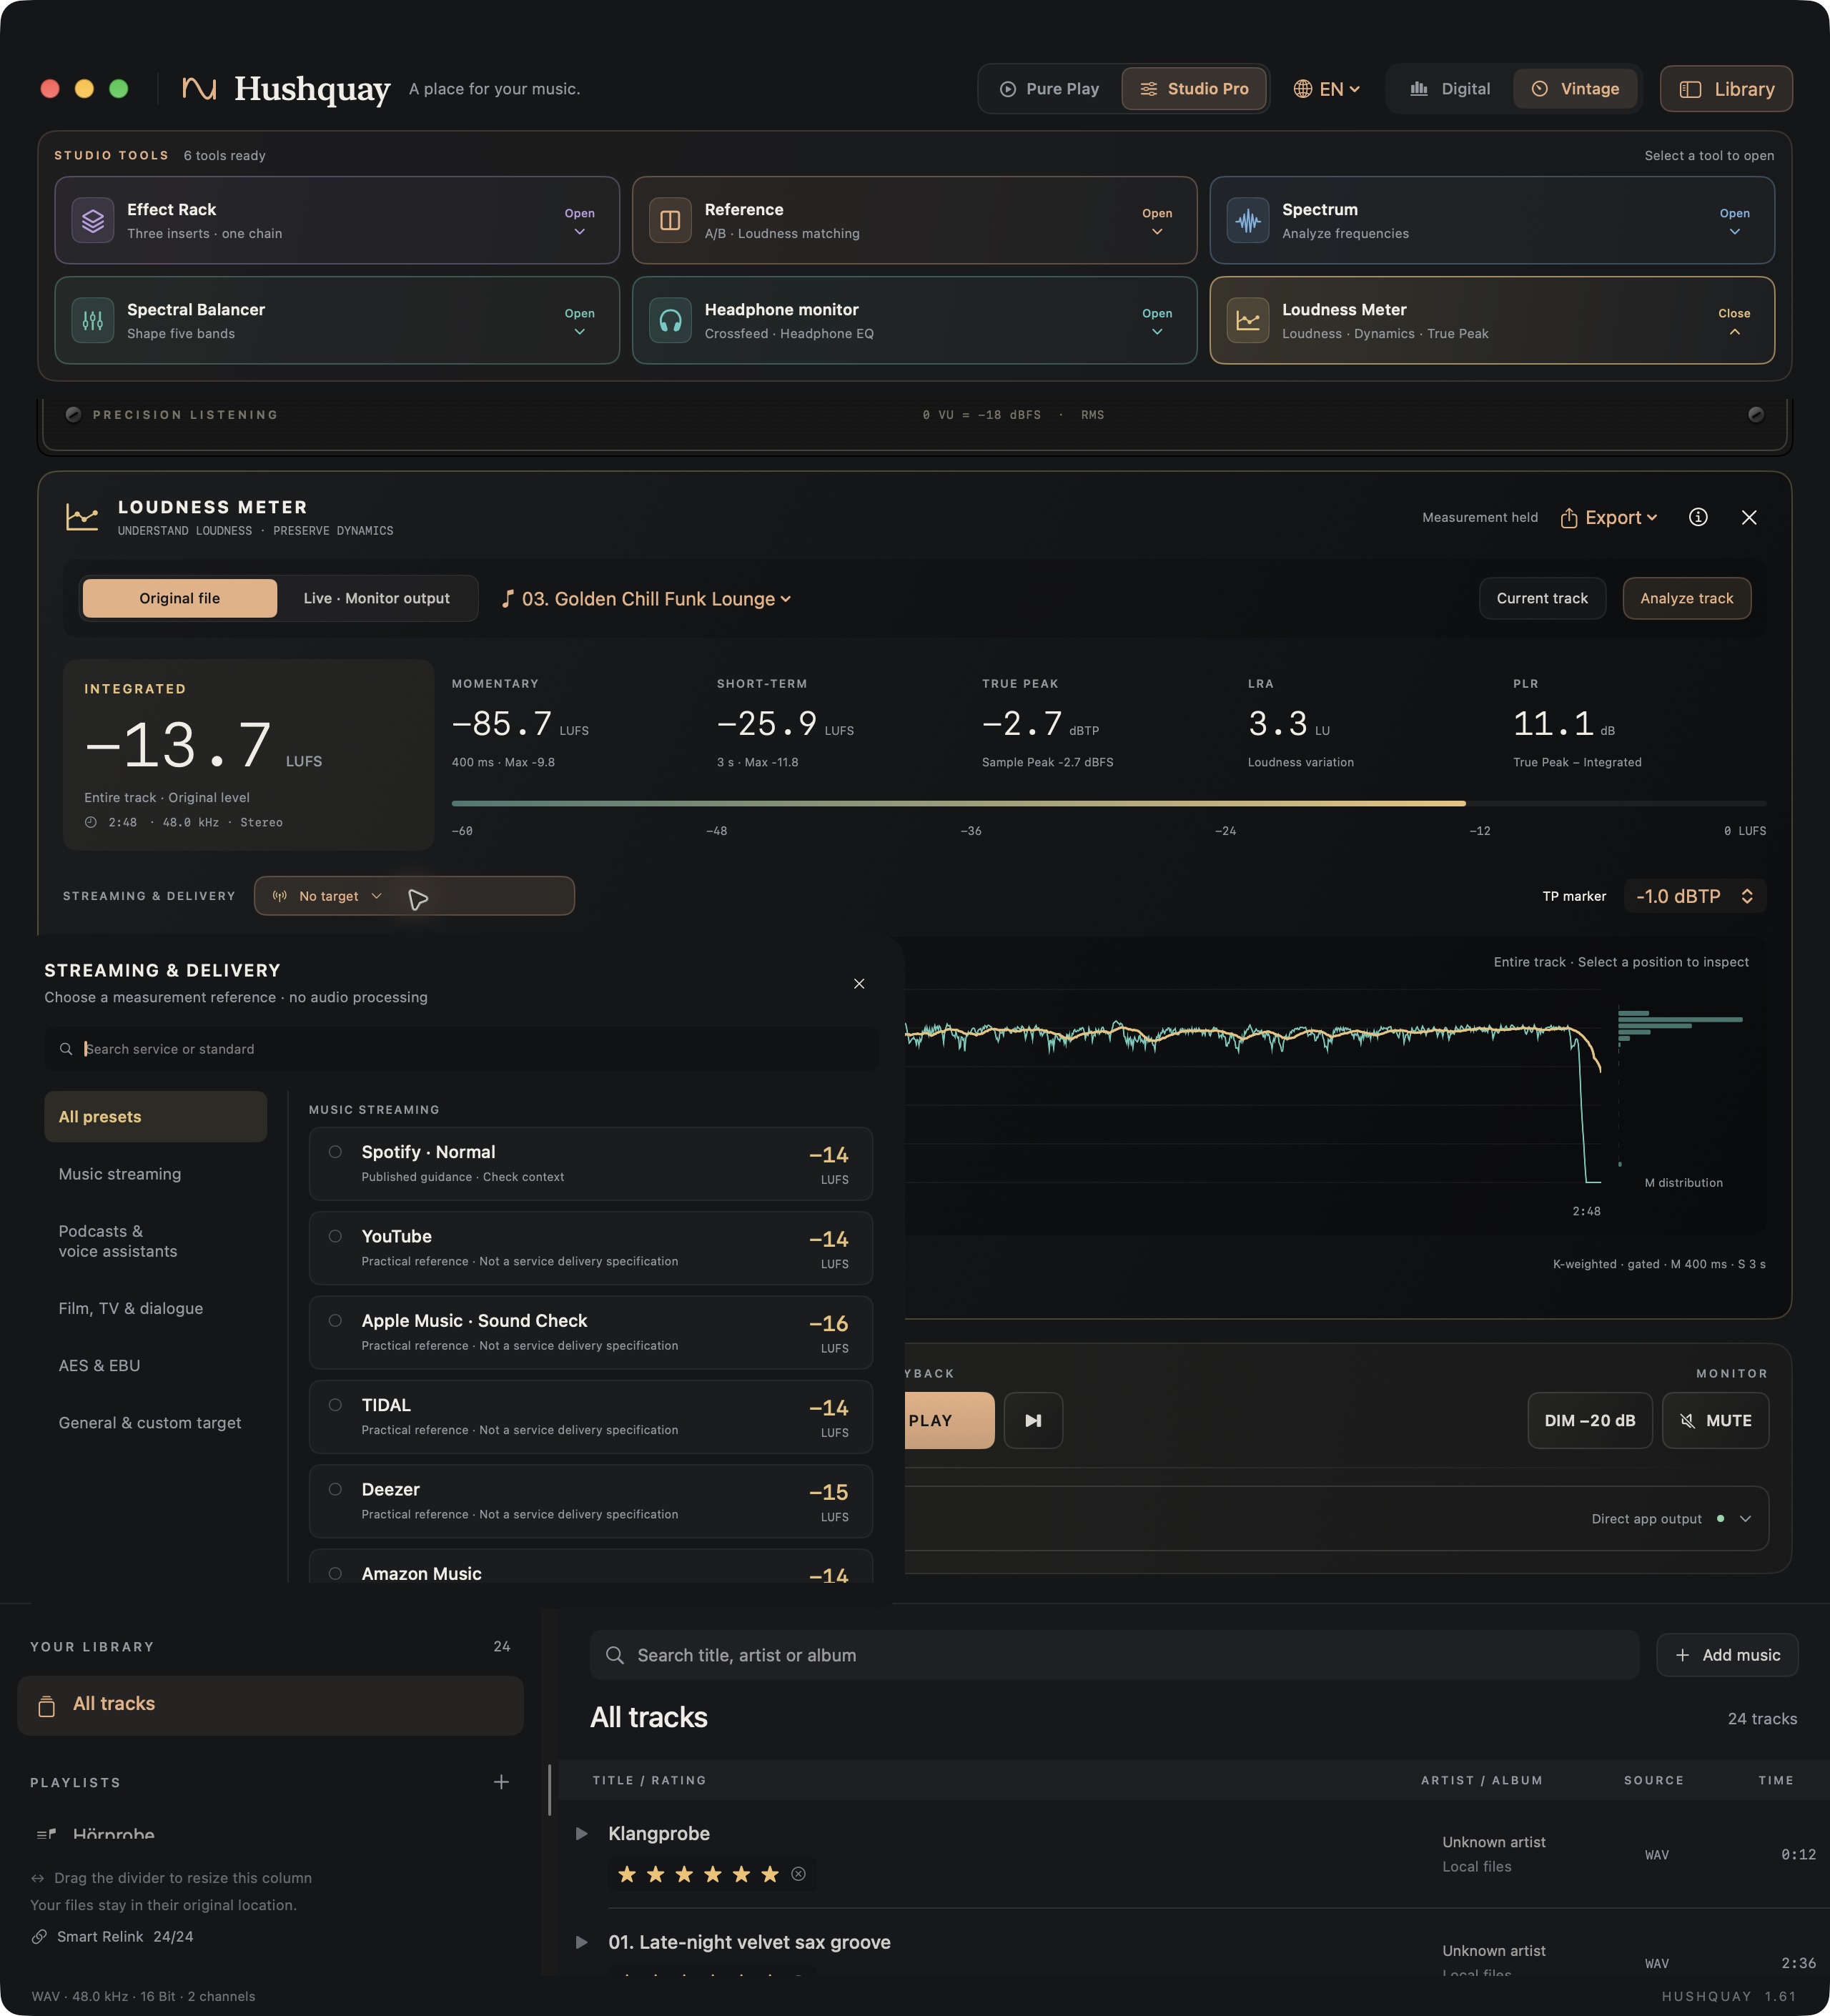Viewport: 1830px width, 2016px height.
Task: Open the Effect Rack tool icon
Action: click(x=93, y=221)
